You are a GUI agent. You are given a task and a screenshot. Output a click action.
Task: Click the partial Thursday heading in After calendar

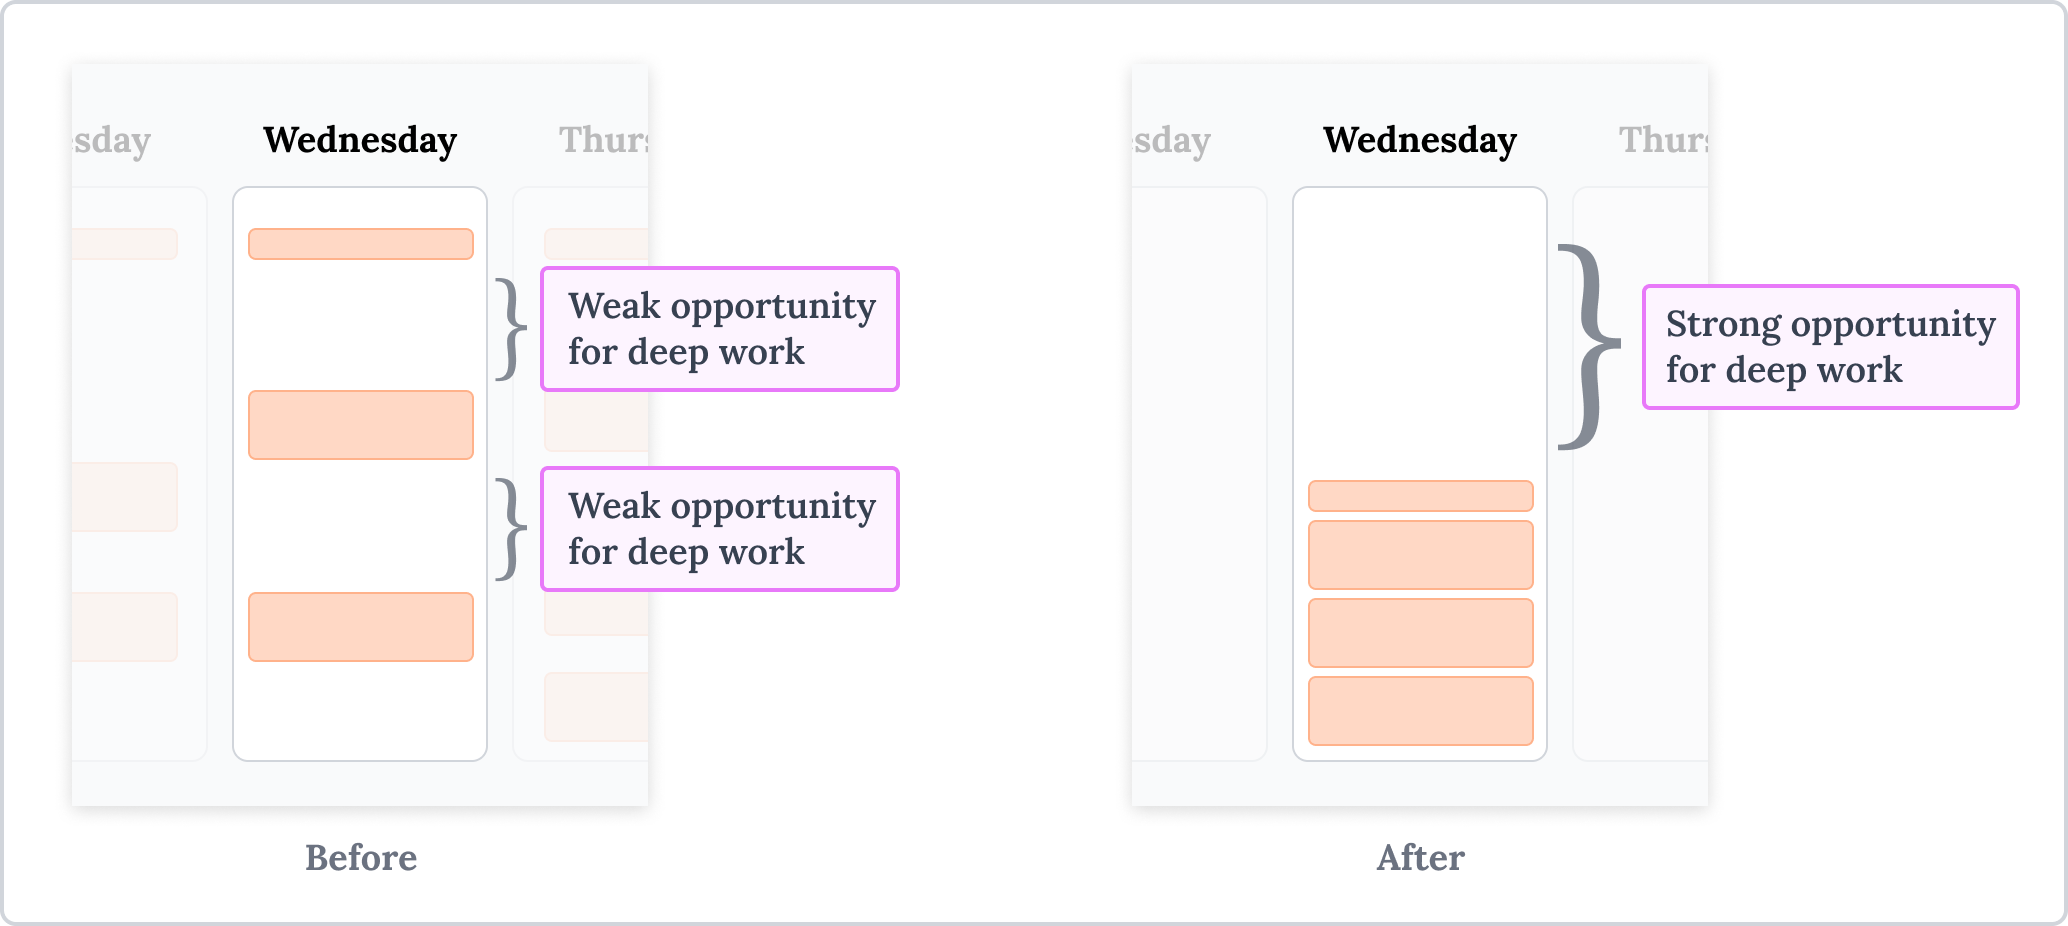pyautogui.click(x=1663, y=140)
